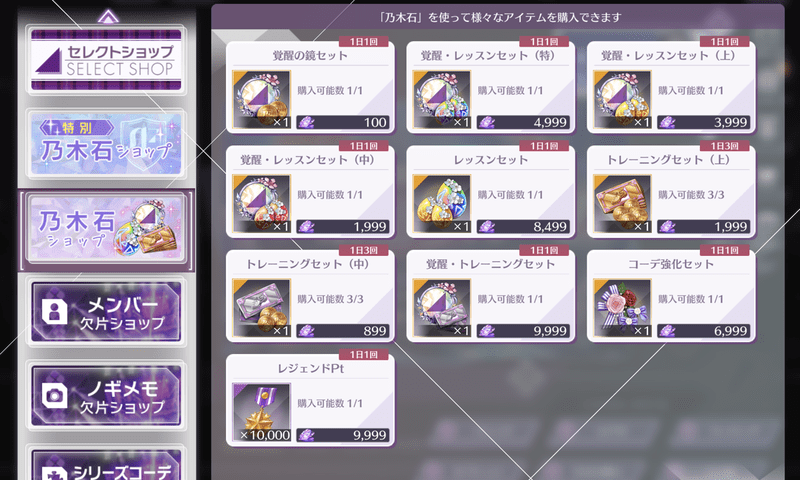Click the レッスンセット egg icon

click(x=442, y=204)
